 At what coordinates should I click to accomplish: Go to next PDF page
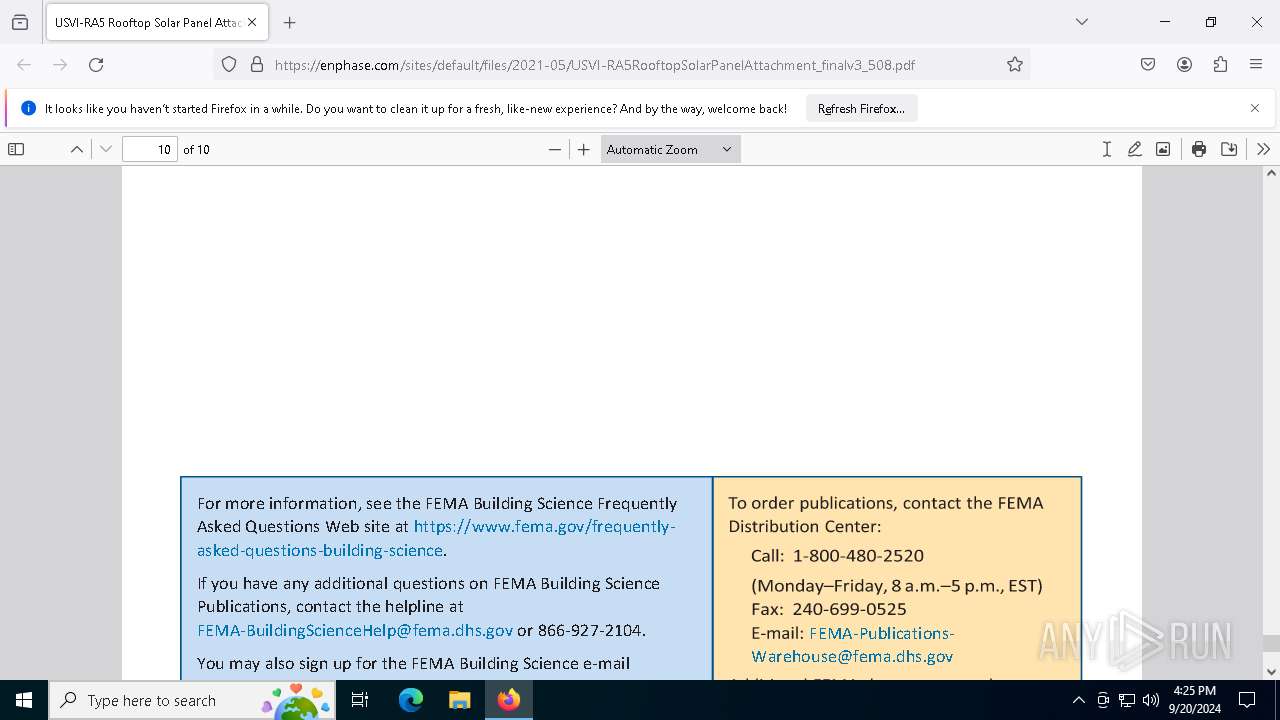click(106, 149)
